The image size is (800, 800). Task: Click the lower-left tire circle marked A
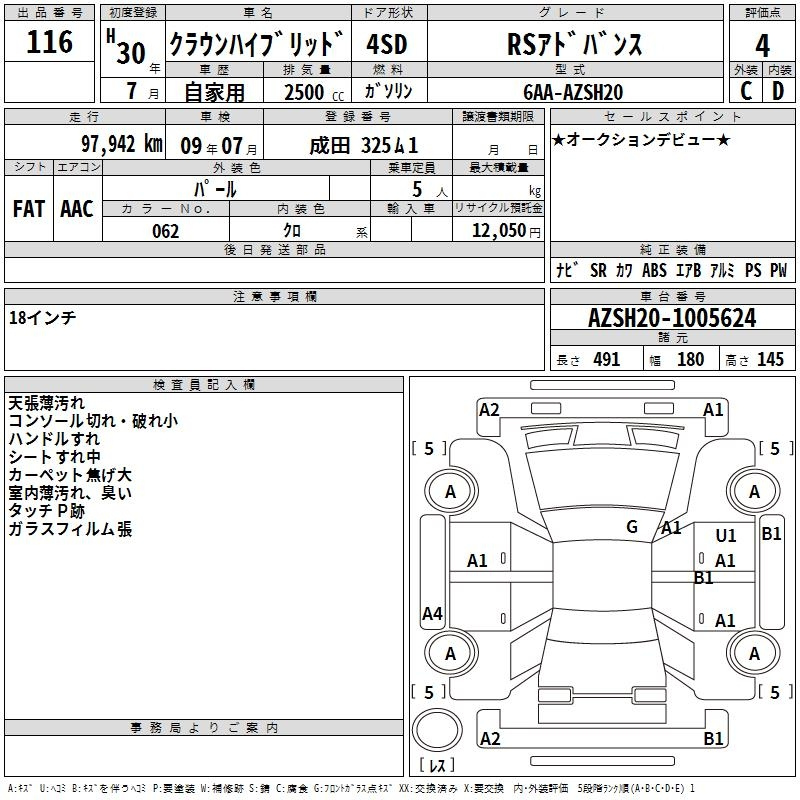[x=450, y=653]
